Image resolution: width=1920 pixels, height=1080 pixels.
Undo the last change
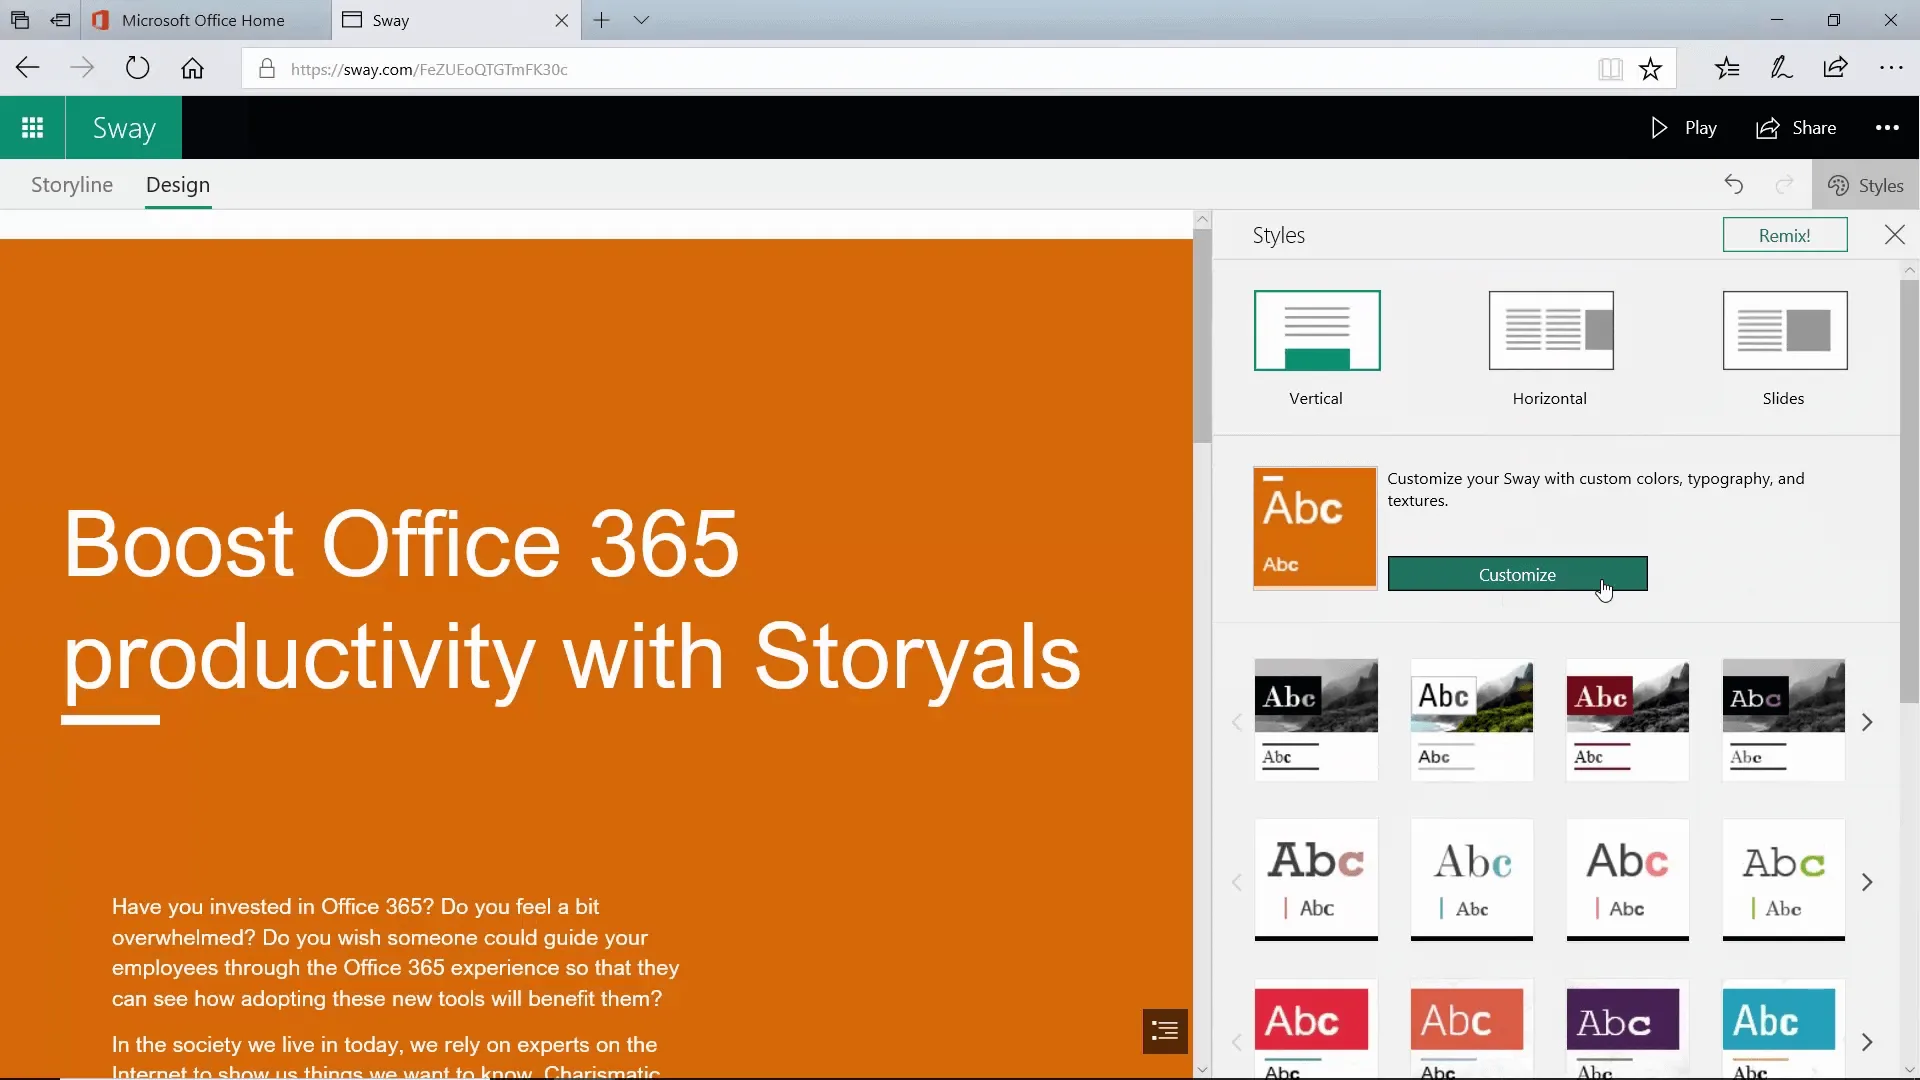[x=1734, y=185]
